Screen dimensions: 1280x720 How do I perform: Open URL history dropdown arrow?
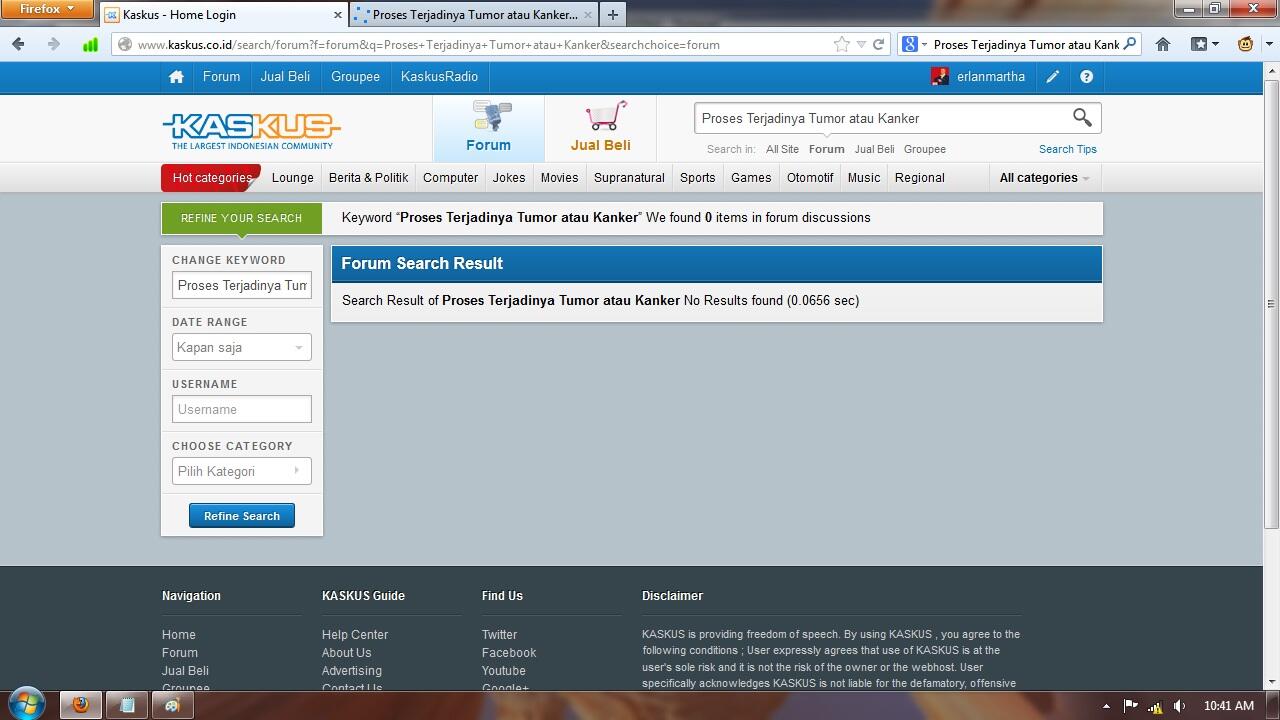(x=861, y=44)
